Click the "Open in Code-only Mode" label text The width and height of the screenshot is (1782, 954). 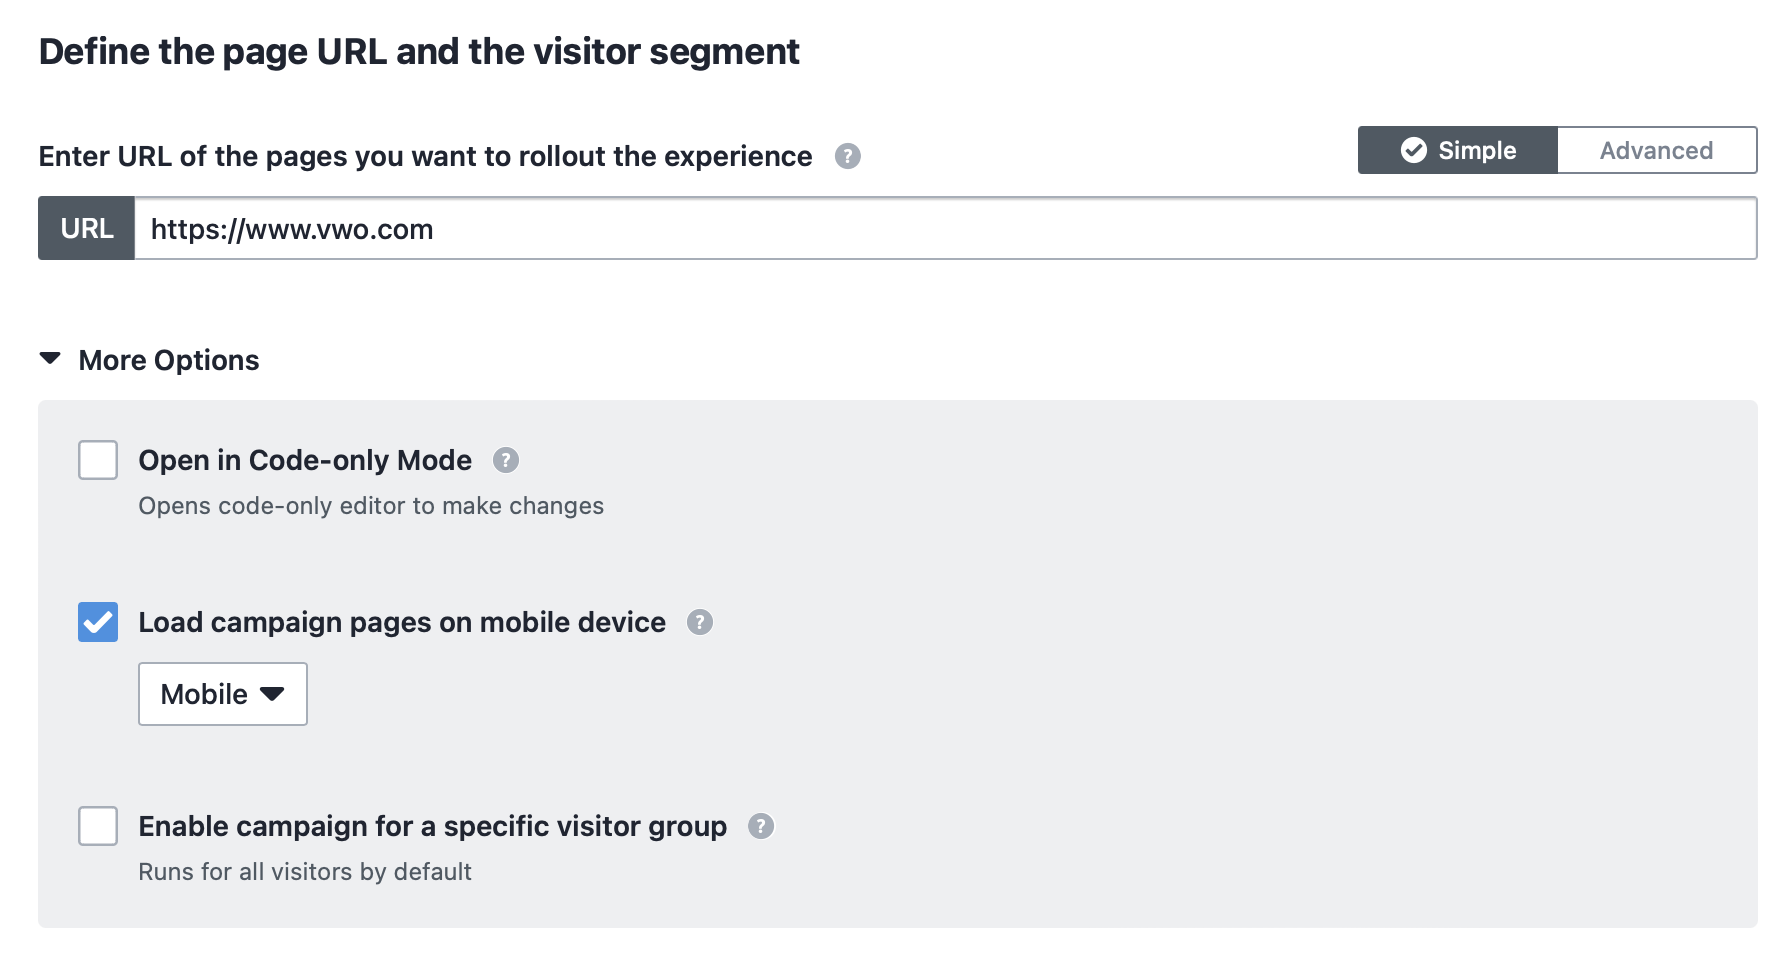[x=305, y=461]
